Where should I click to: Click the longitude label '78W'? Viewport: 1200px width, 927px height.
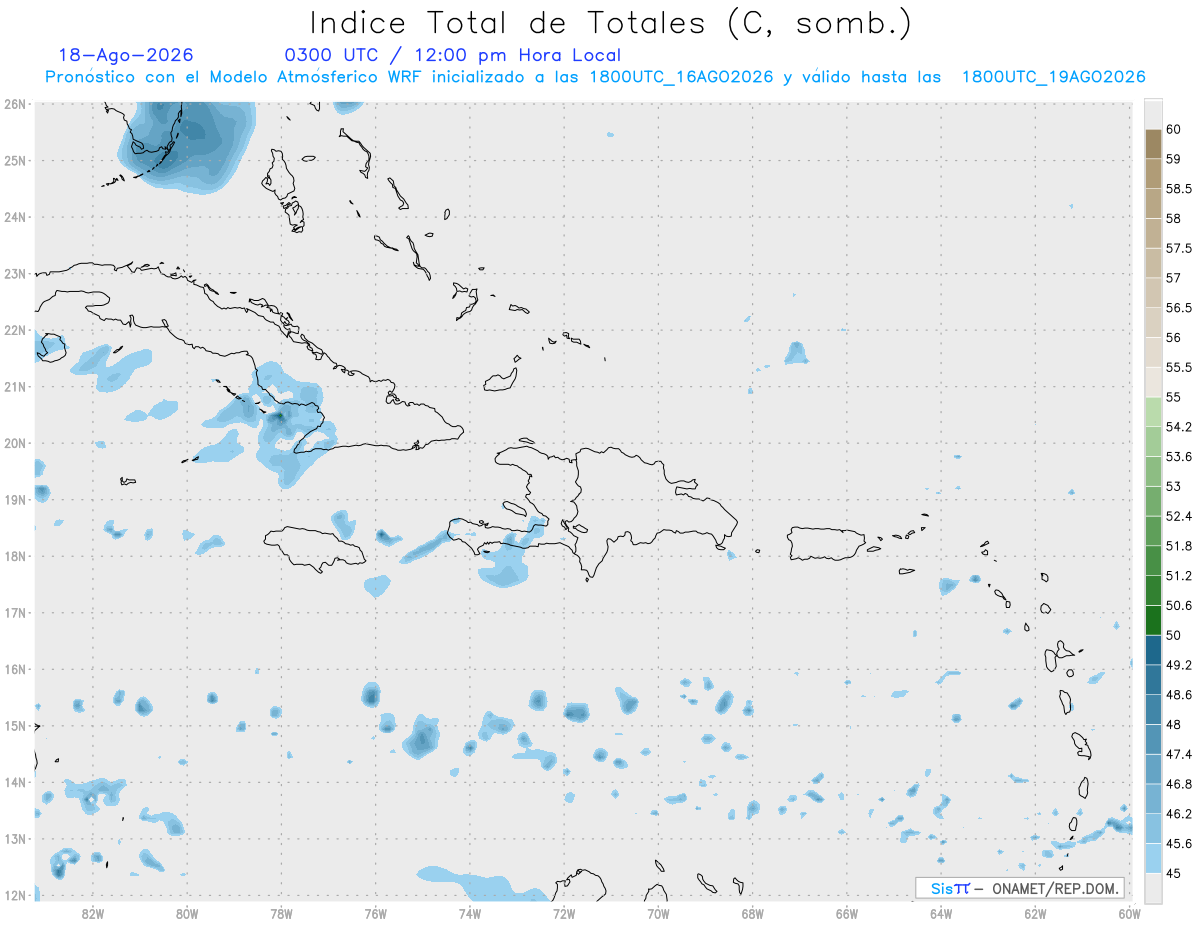pos(281,913)
